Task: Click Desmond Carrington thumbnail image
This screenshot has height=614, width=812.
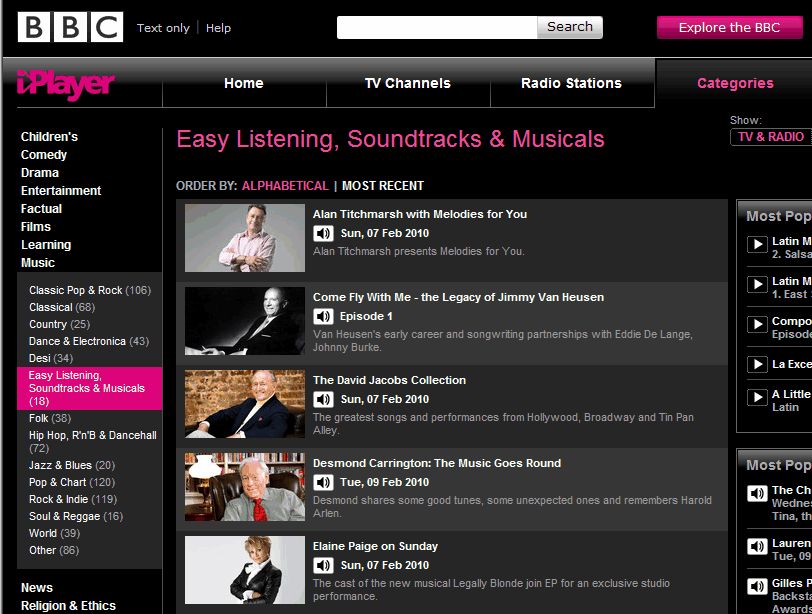Action: click(x=245, y=487)
